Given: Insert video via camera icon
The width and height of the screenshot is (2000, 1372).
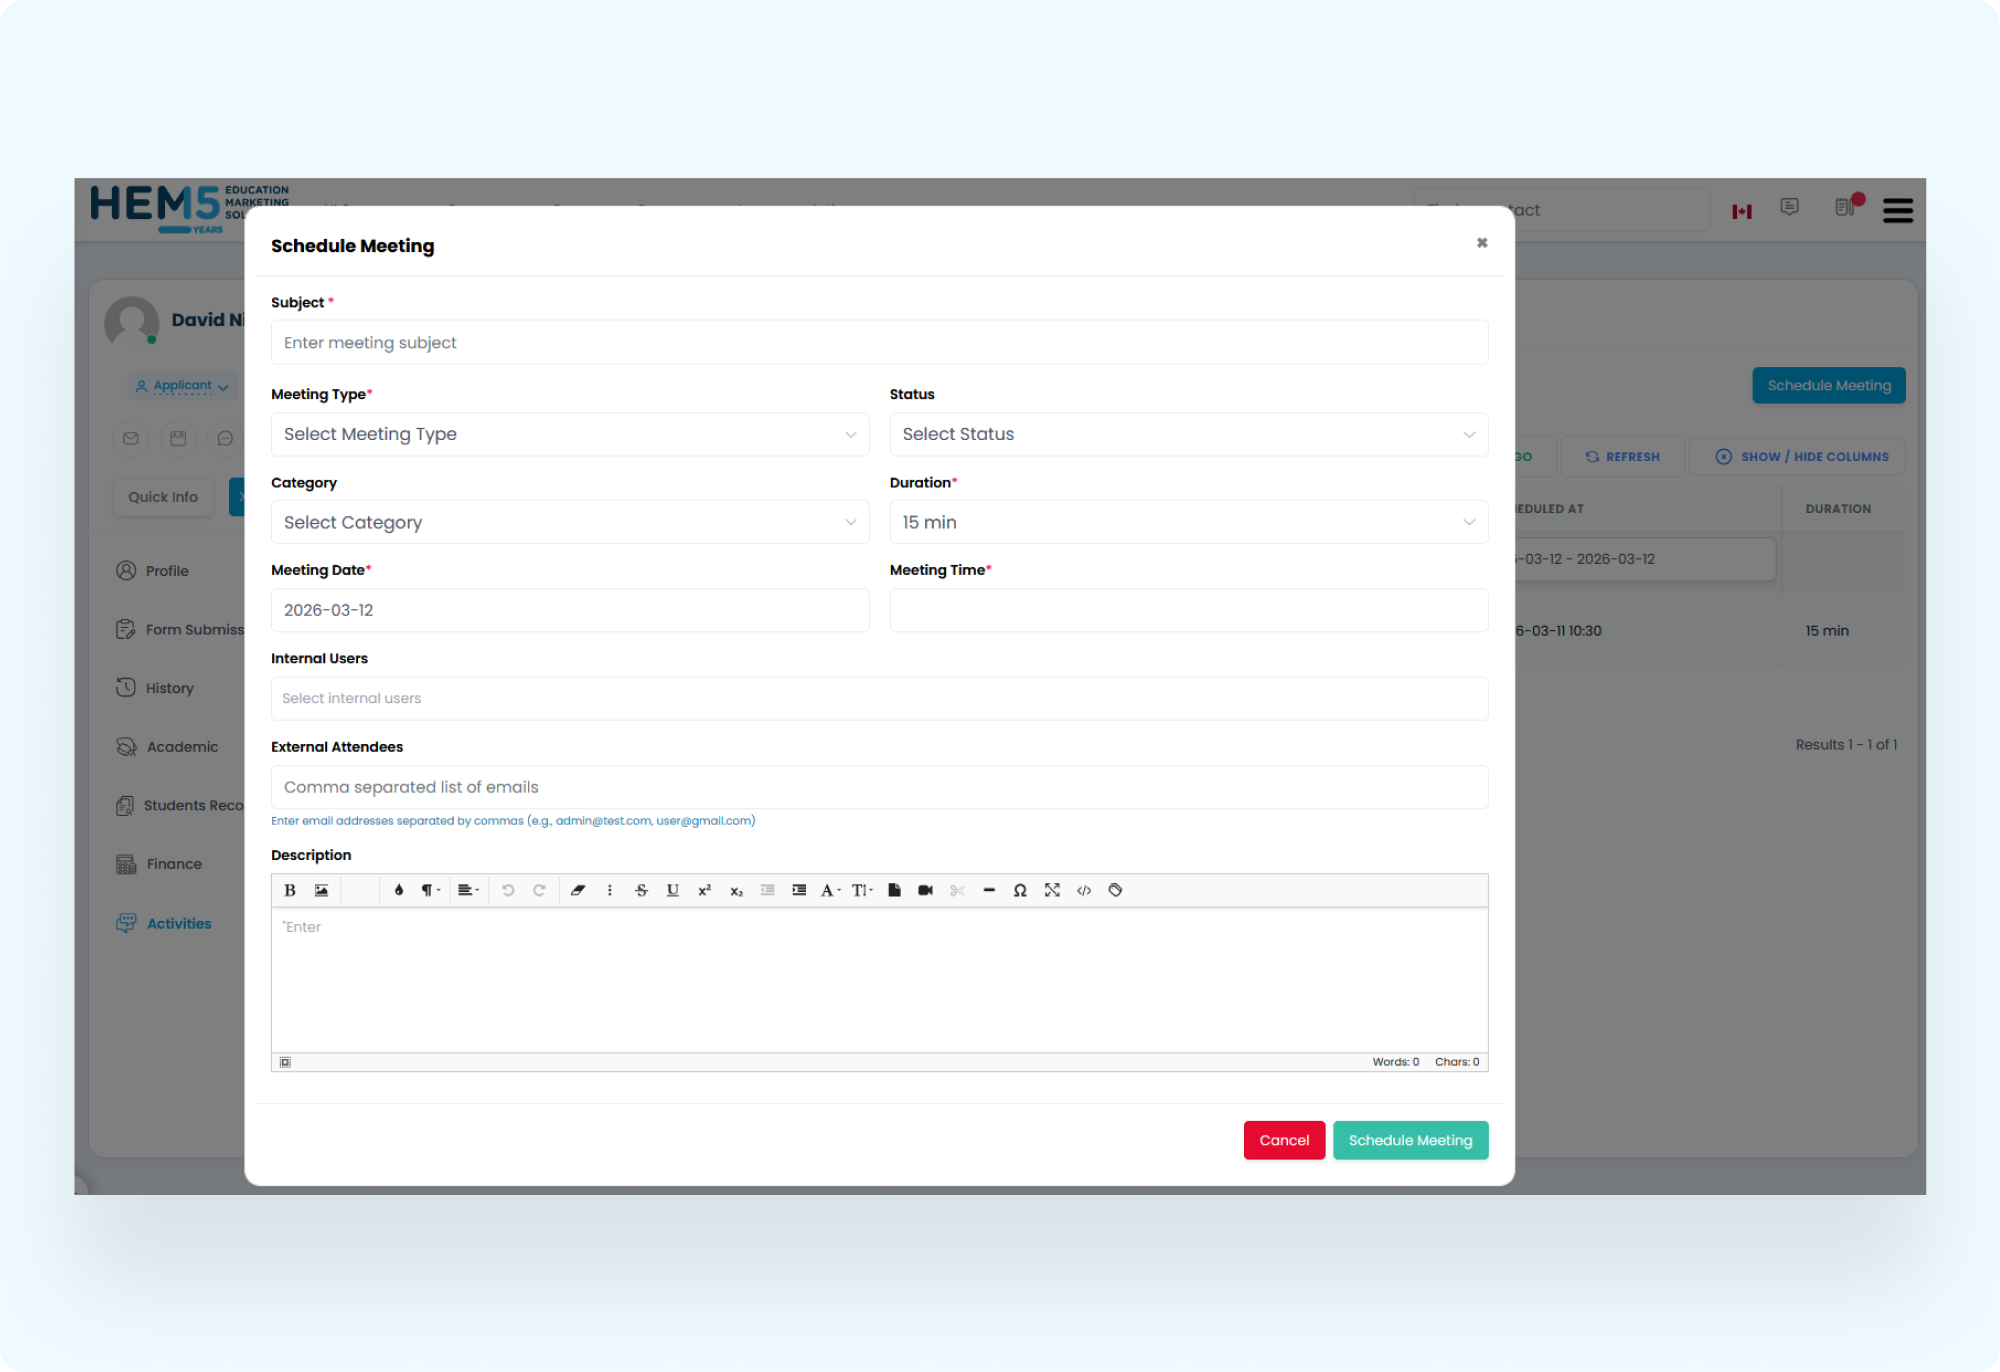Looking at the screenshot, I should [x=925, y=890].
